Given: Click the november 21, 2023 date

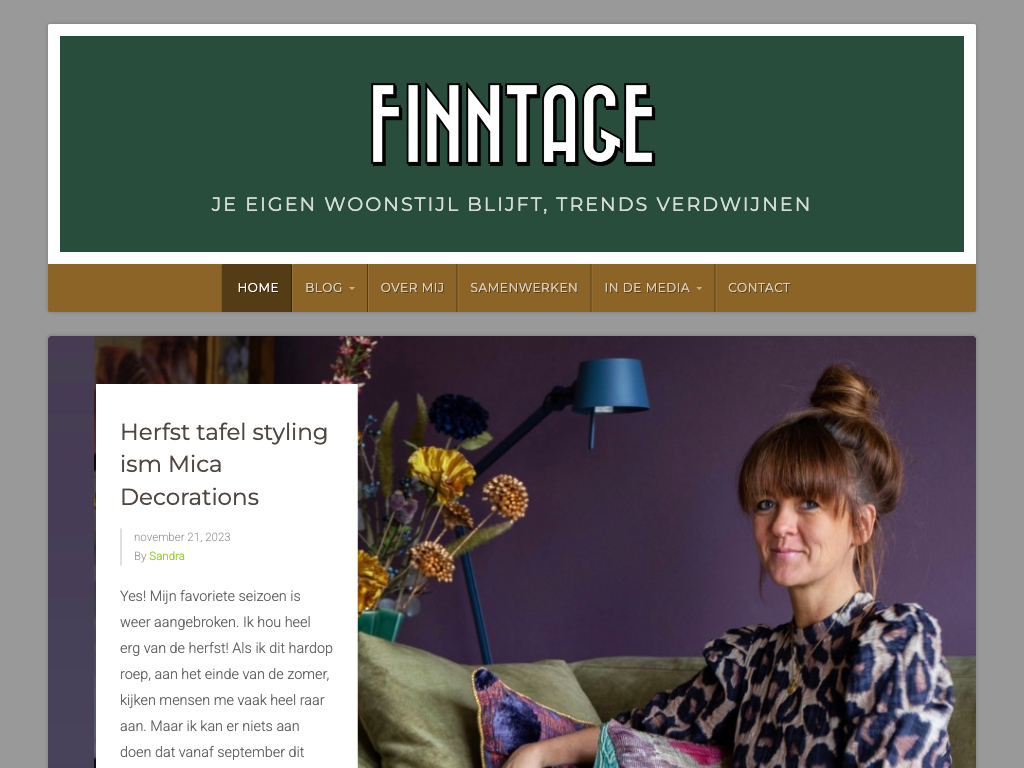Looking at the screenshot, I should coord(182,537).
